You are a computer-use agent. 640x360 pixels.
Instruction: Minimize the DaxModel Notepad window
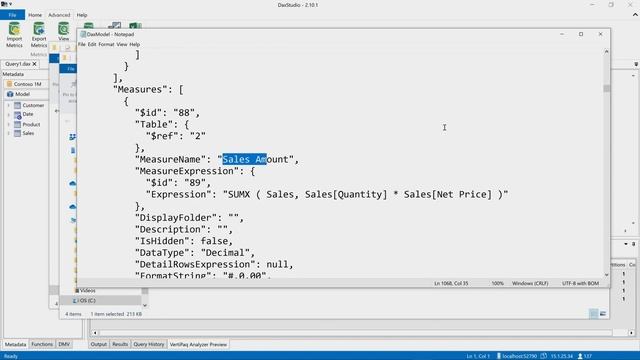(562, 34)
